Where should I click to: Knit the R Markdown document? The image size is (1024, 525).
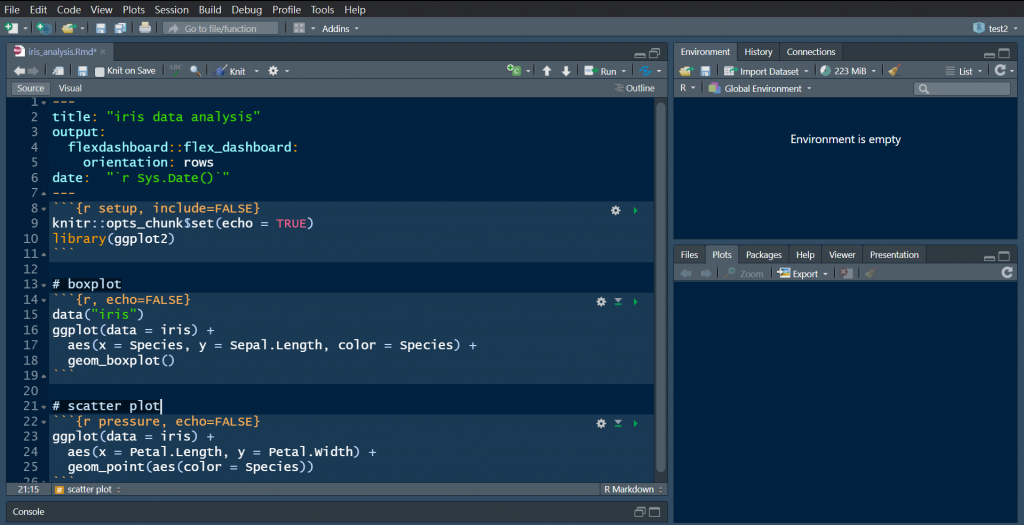pos(231,71)
